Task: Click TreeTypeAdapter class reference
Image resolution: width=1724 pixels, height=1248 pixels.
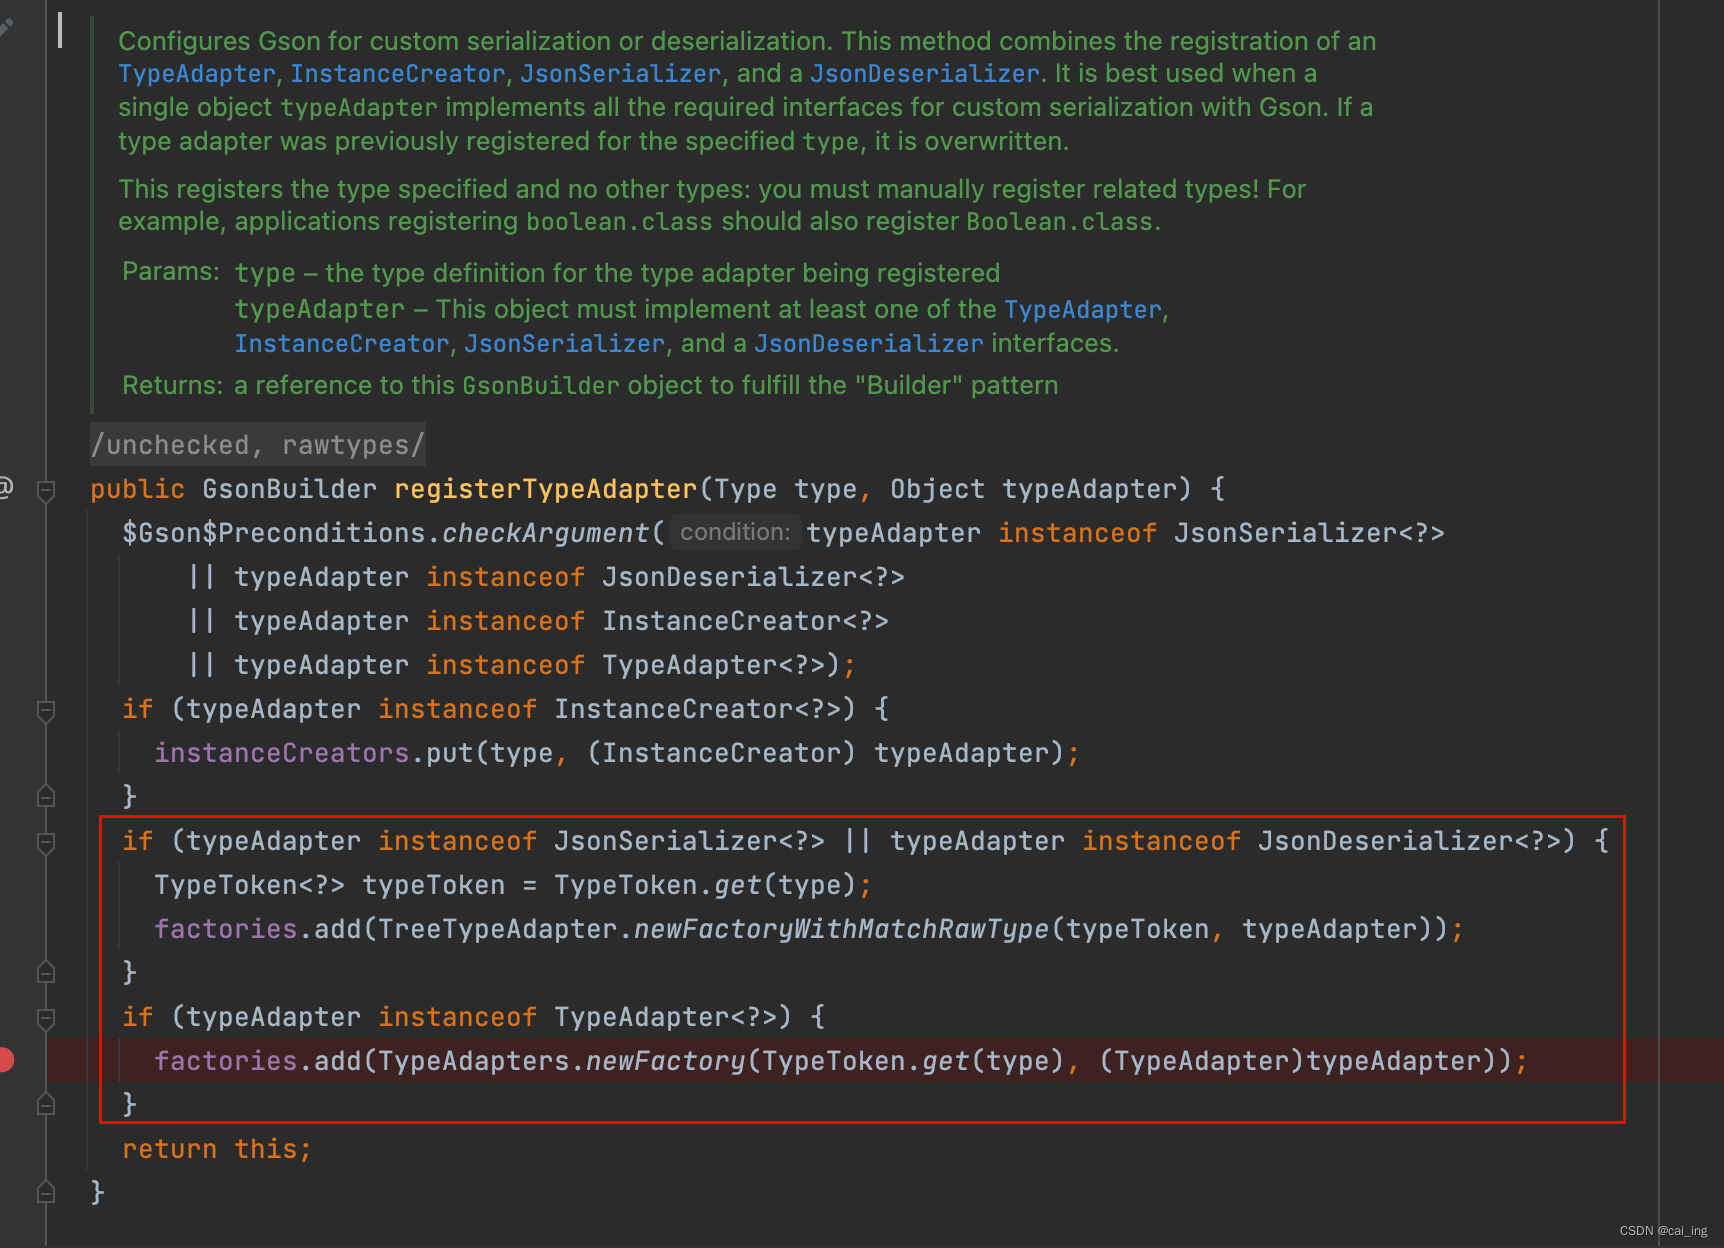Action: [497, 929]
